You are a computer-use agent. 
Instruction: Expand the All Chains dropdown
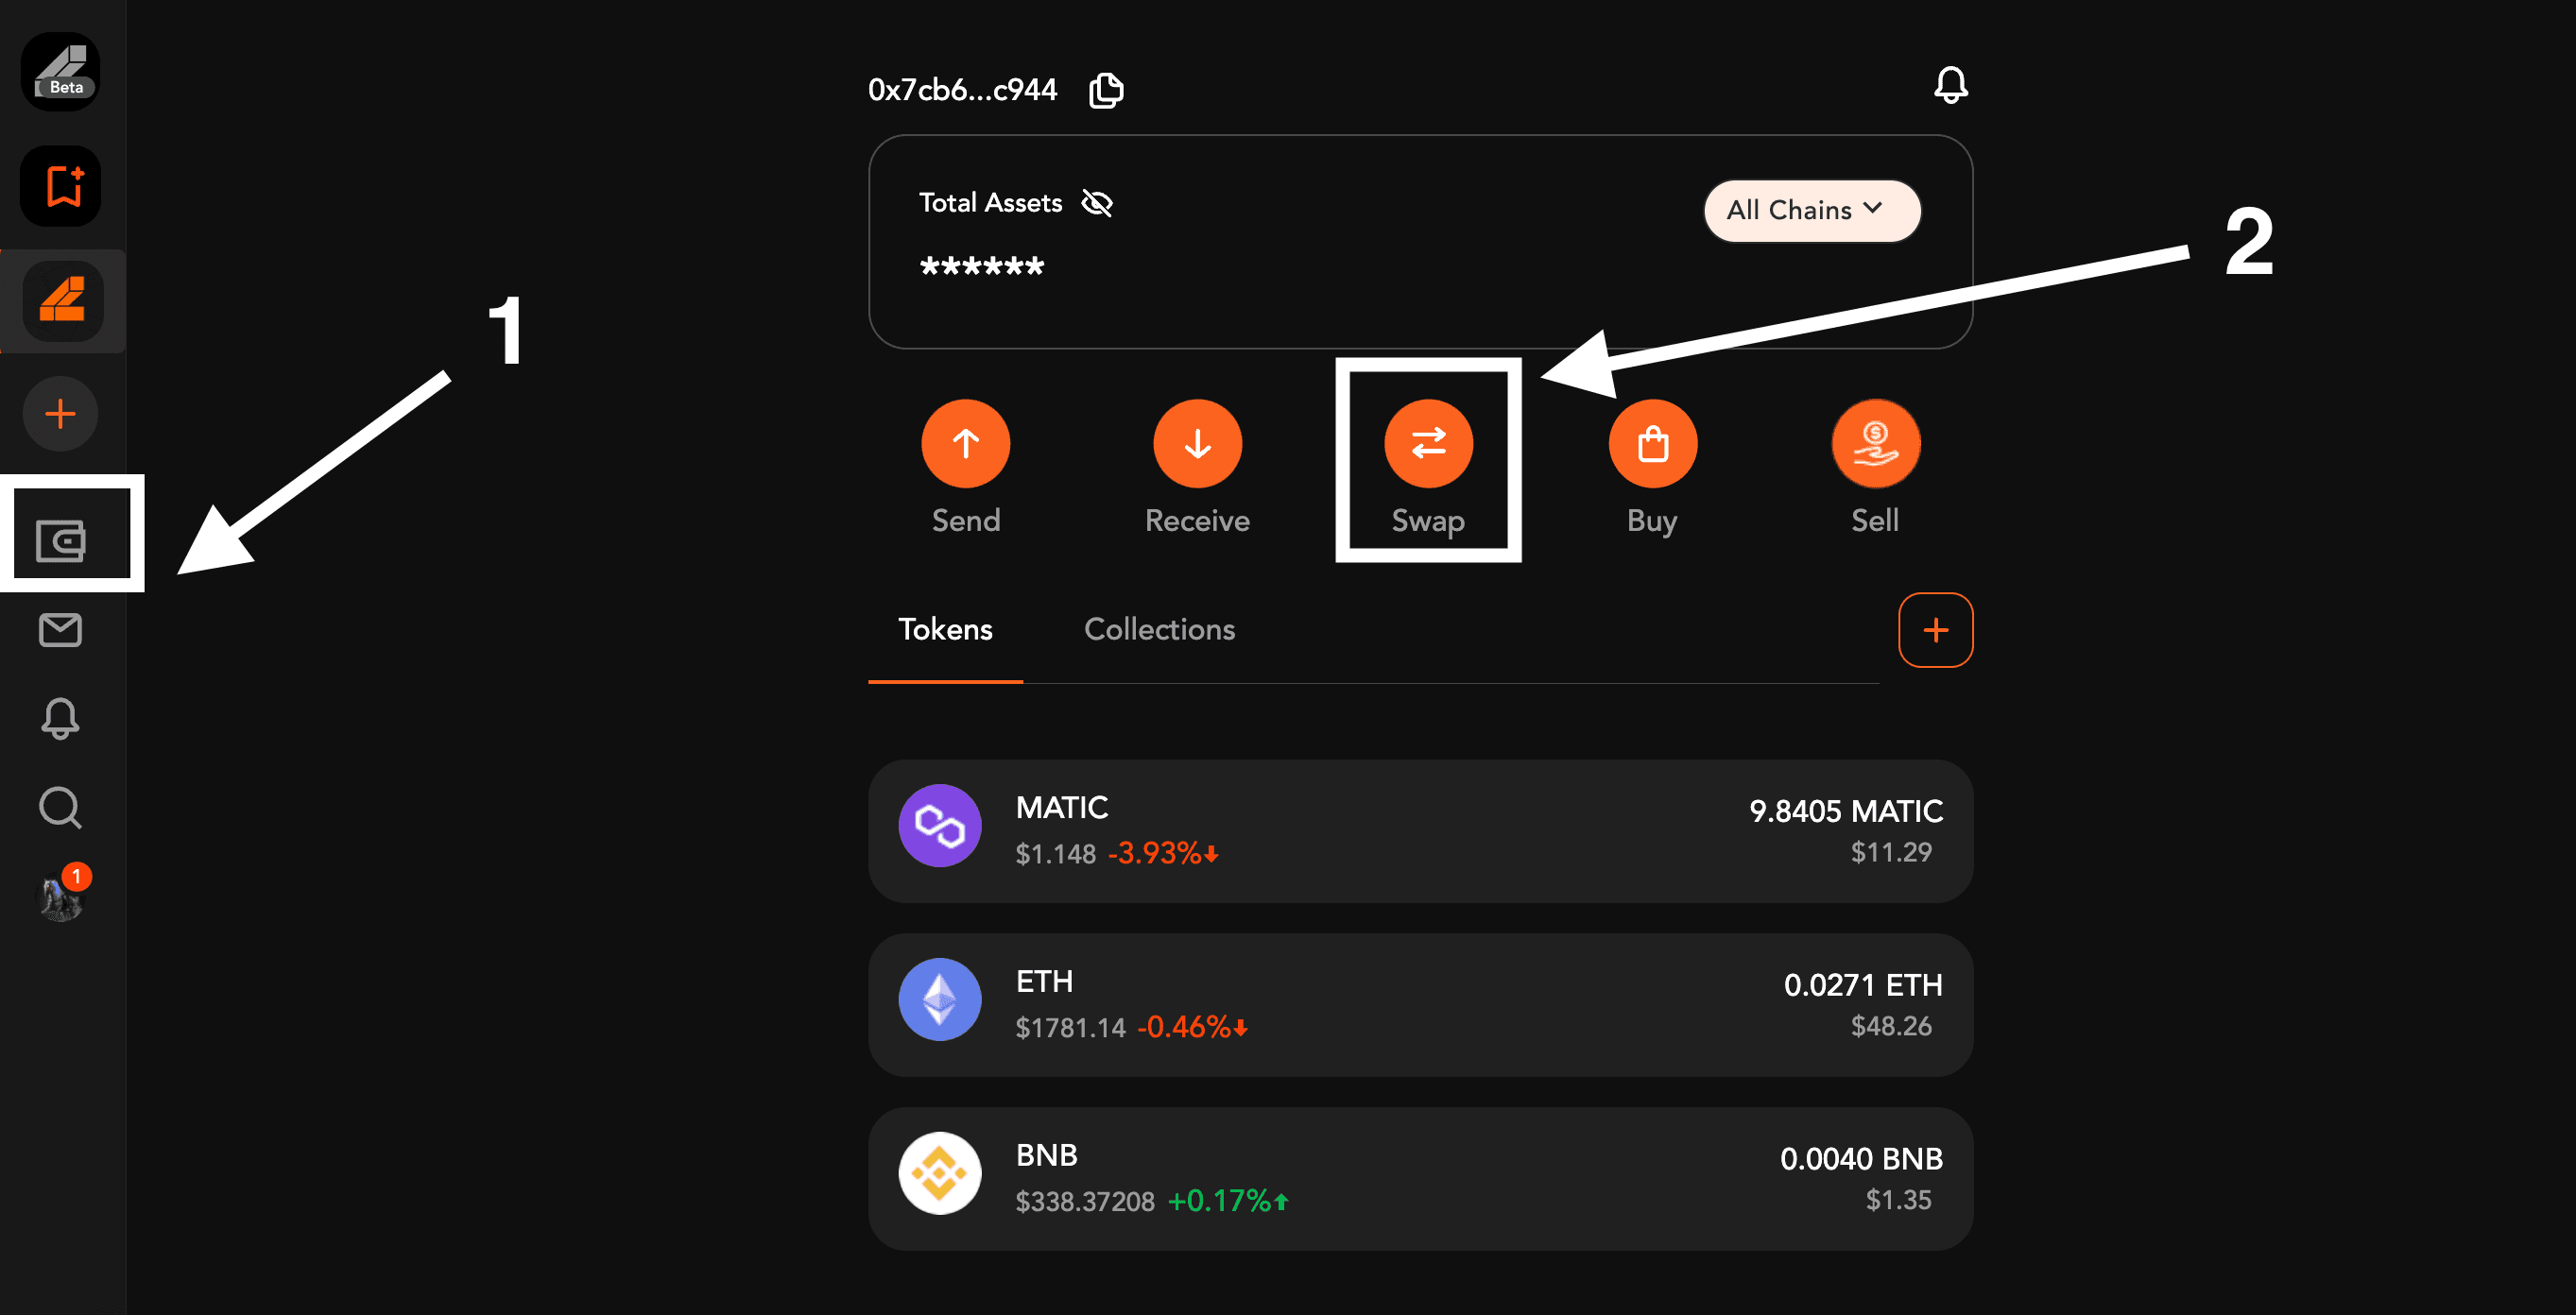[x=1811, y=210]
